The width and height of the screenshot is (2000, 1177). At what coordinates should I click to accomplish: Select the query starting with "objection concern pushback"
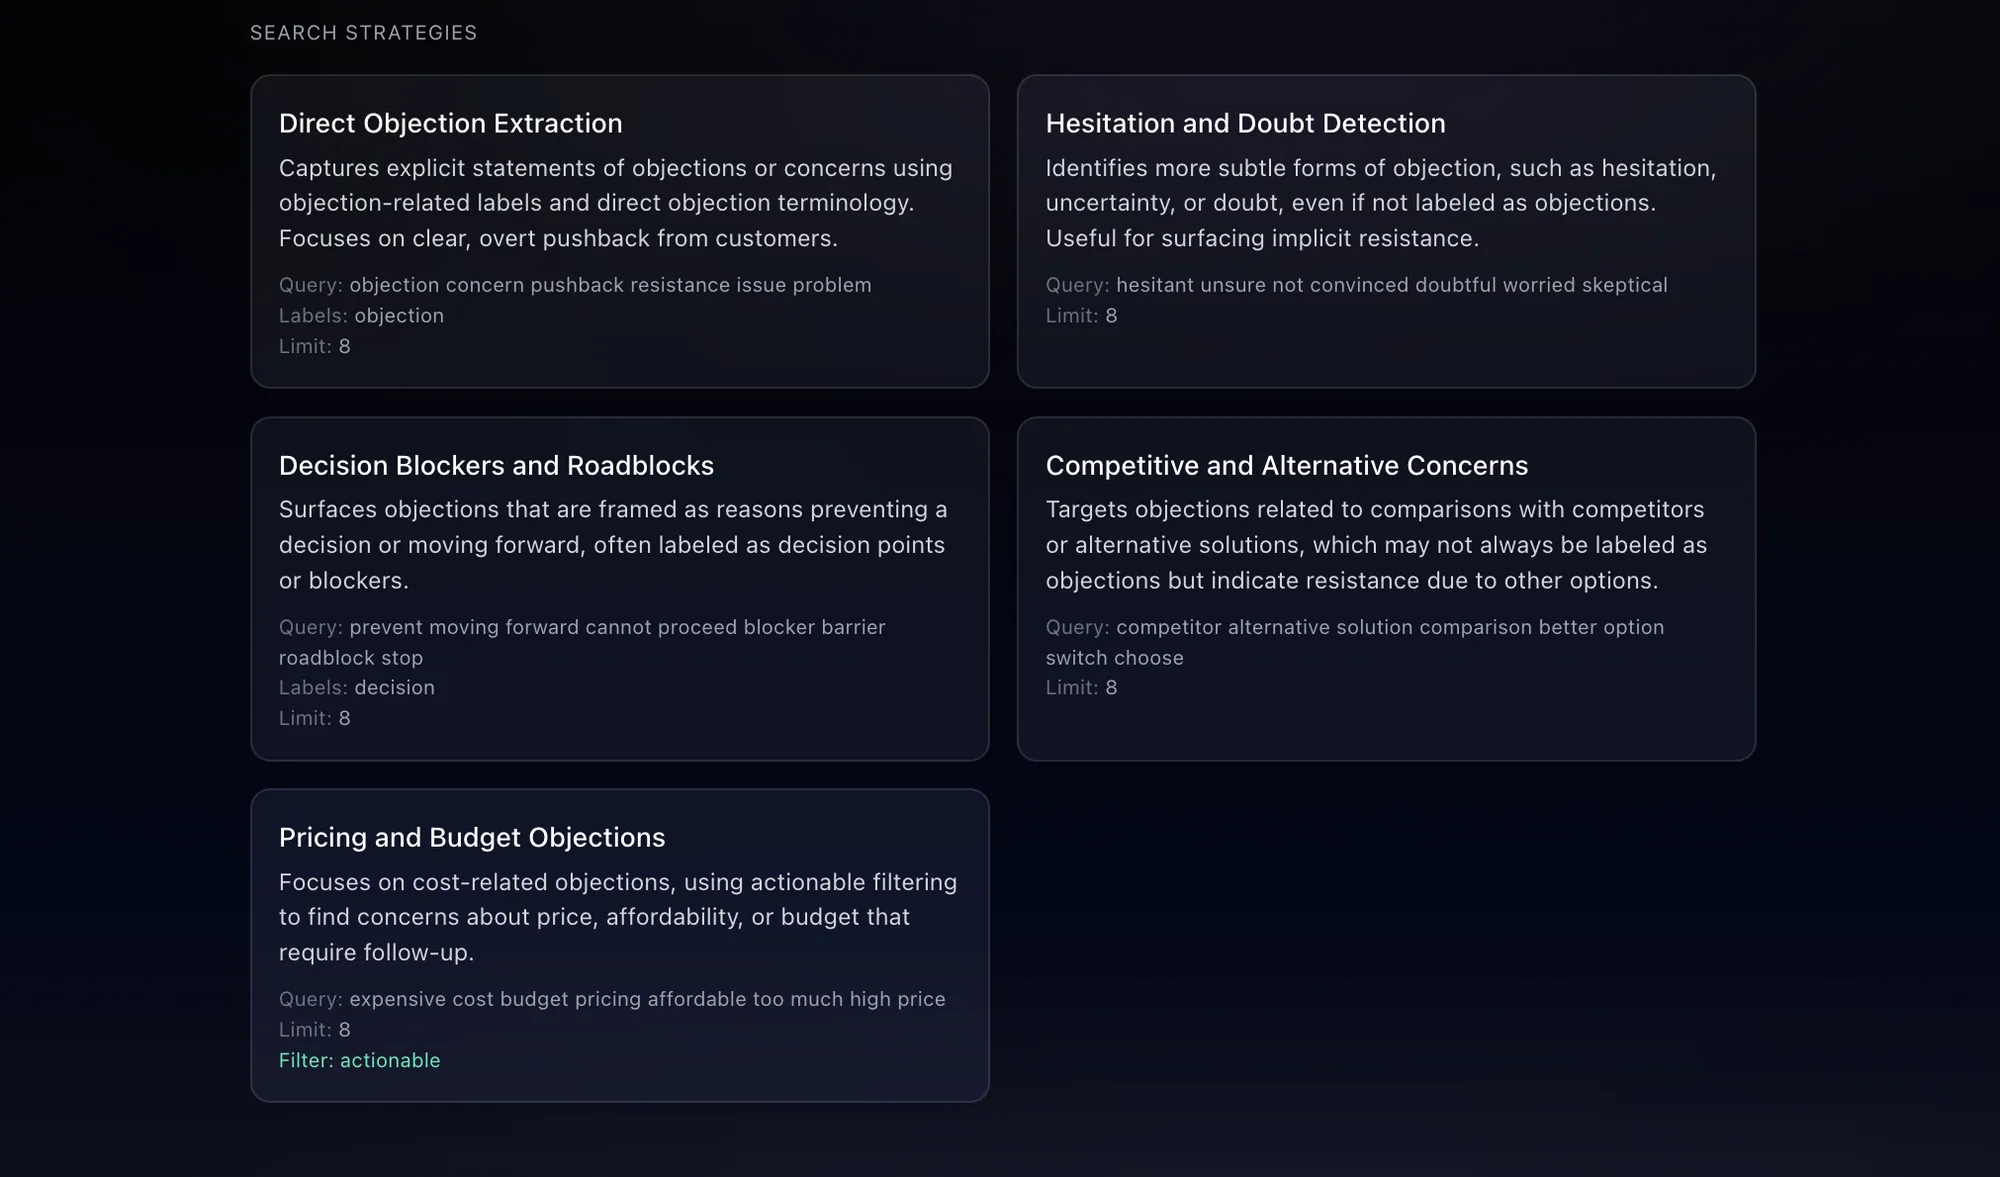click(609, 285)
